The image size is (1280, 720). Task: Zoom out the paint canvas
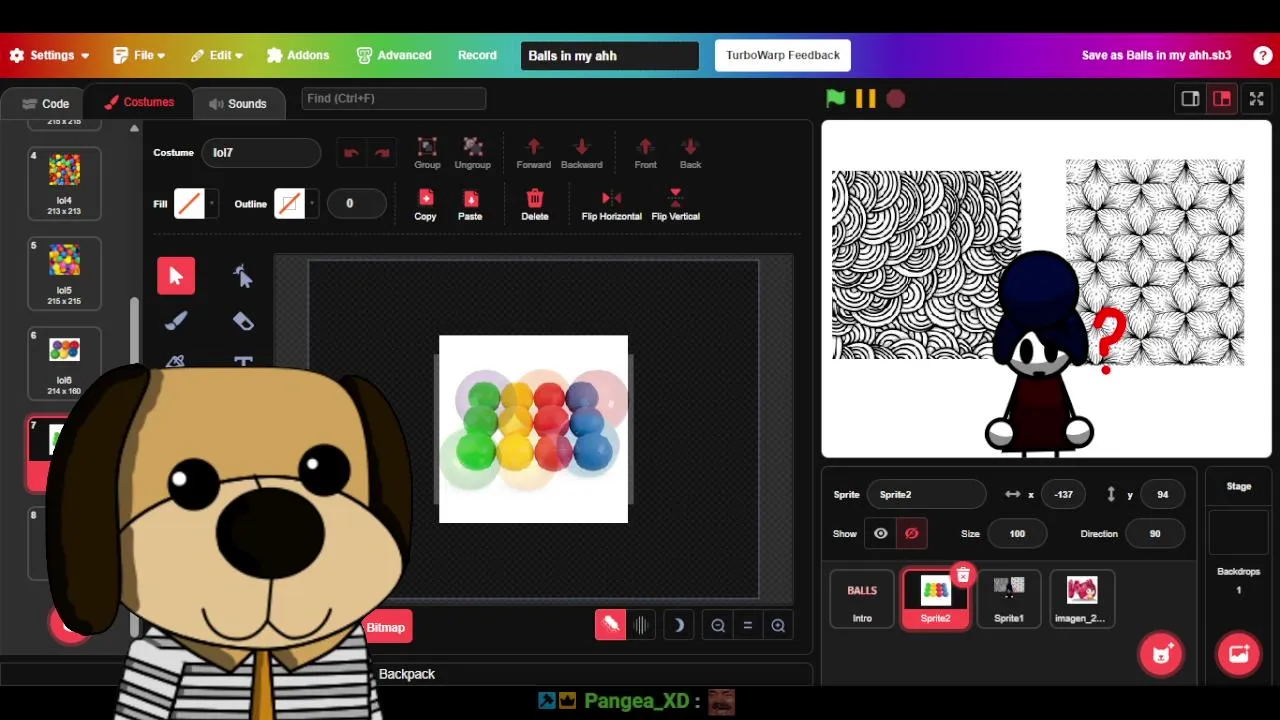click(x=718, y=626)
